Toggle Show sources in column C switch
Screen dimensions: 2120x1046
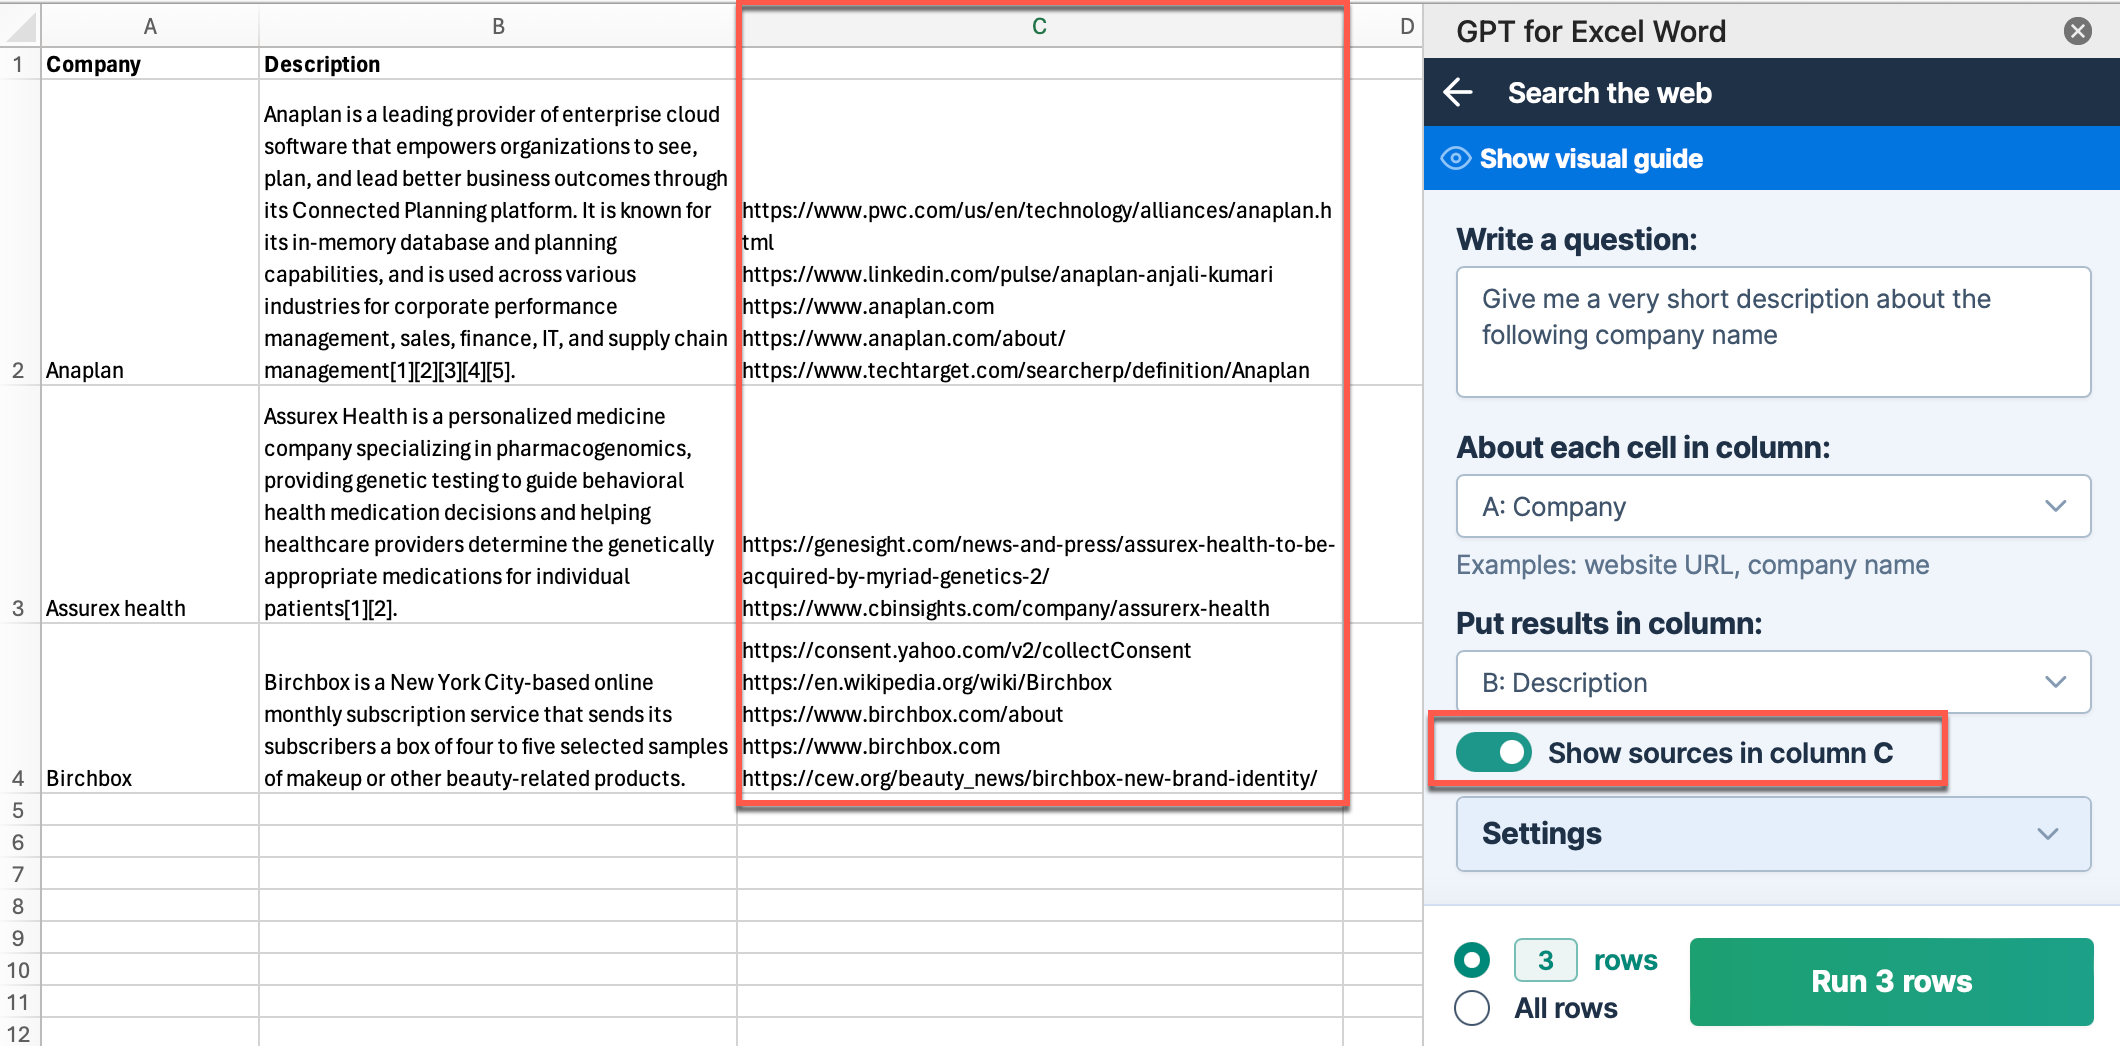pos(1493,752)
